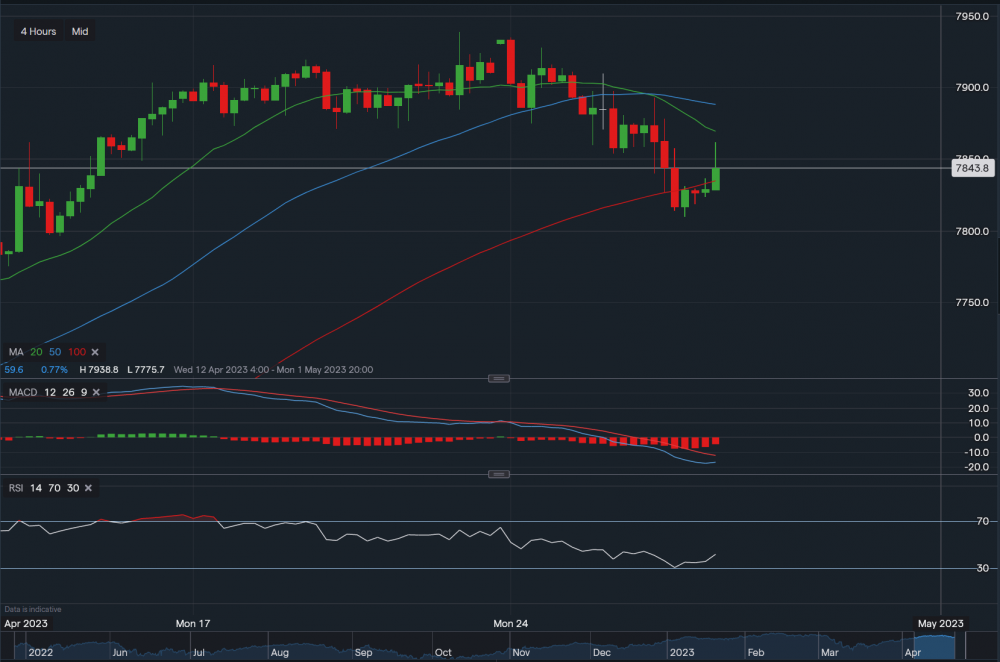
Task: Click the Mon 24 label on the time axis
Action: pos(510,623)
